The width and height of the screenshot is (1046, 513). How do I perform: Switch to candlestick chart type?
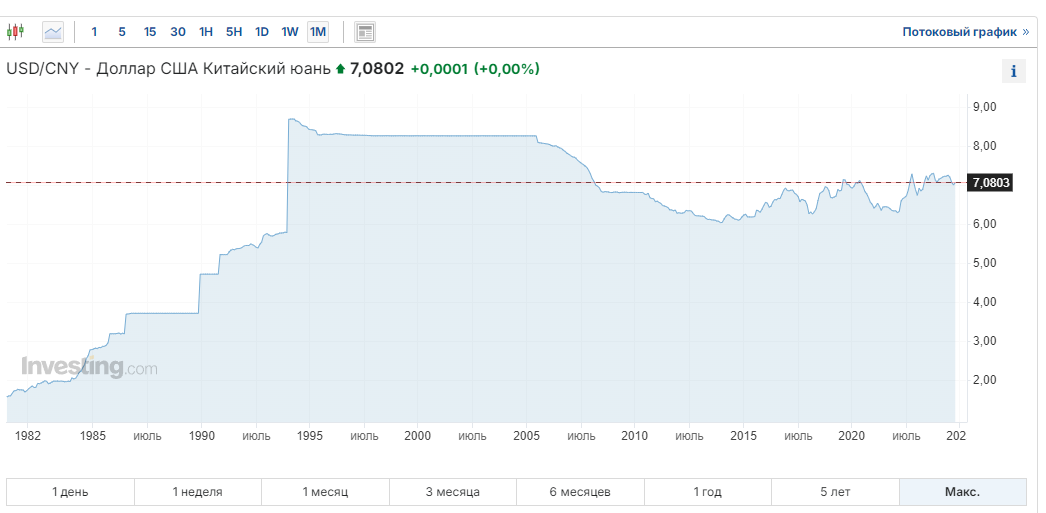pos(15,32)
